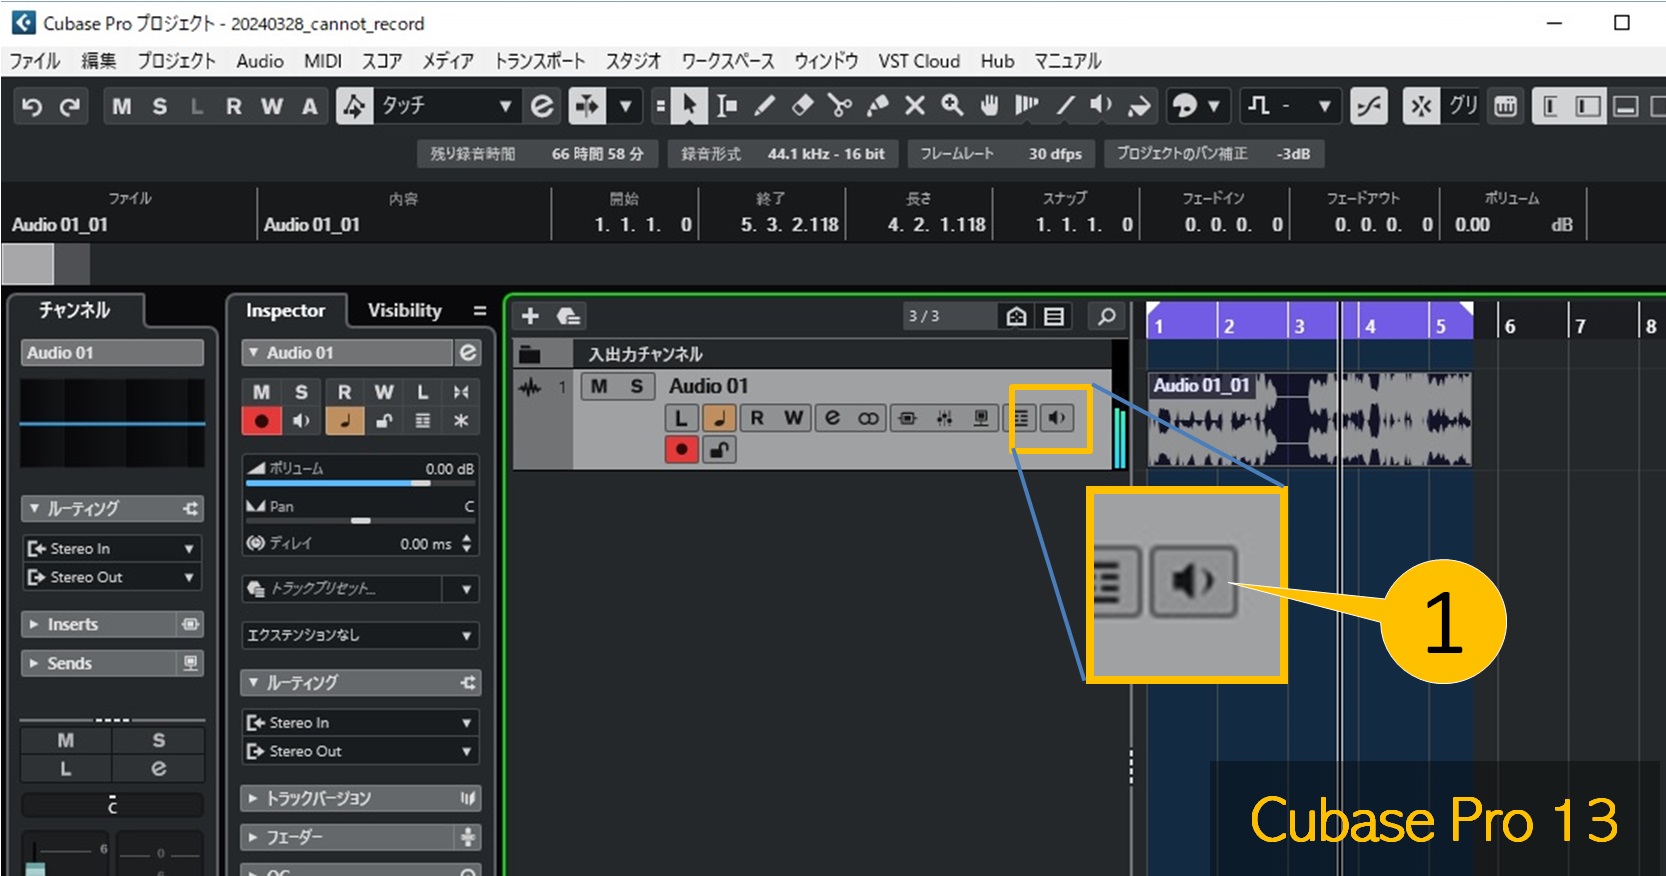Click the Edit Channel Settings e in Inspector
The height and width of the screenshot is (876, 1666).
(468, 353)
